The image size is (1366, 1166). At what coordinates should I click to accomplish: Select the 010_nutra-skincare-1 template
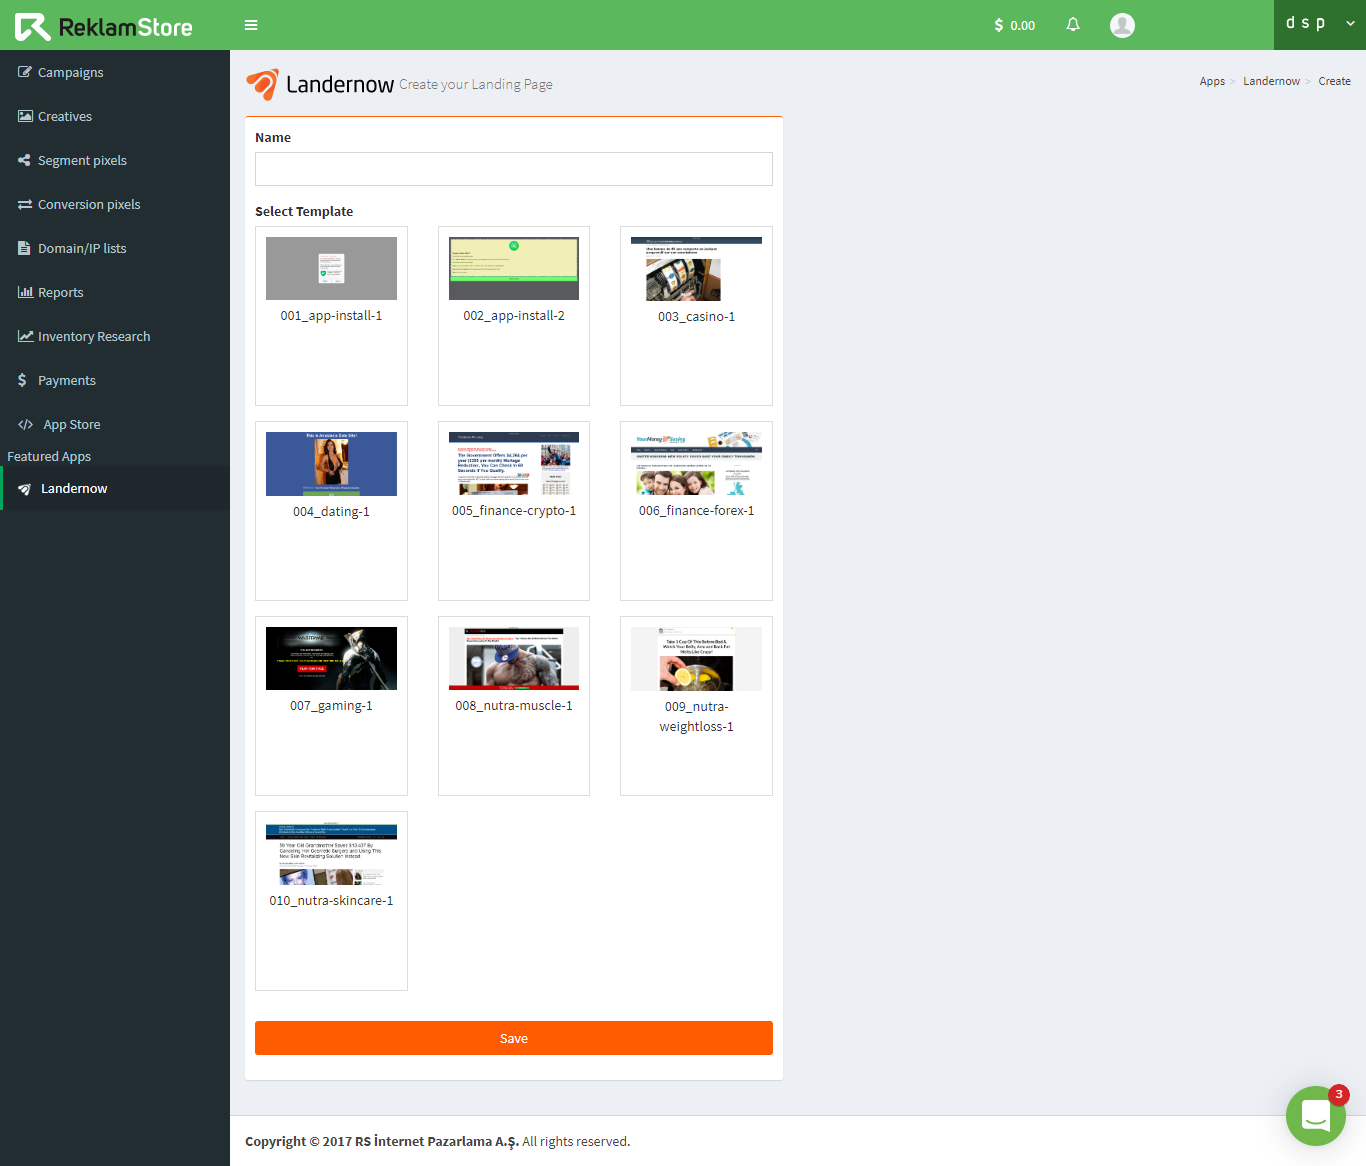coord(331,900)
